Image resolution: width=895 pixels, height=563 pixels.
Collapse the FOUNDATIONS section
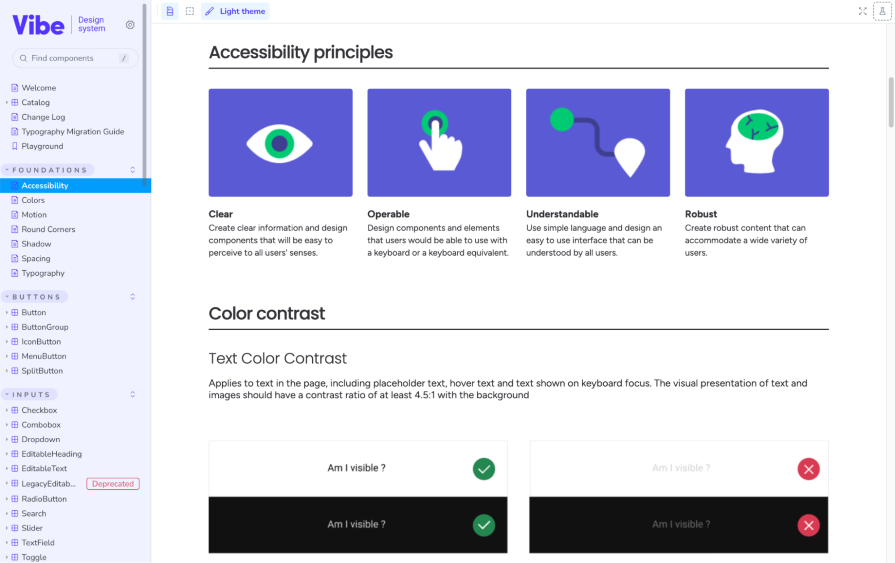[x=50, y=170]
